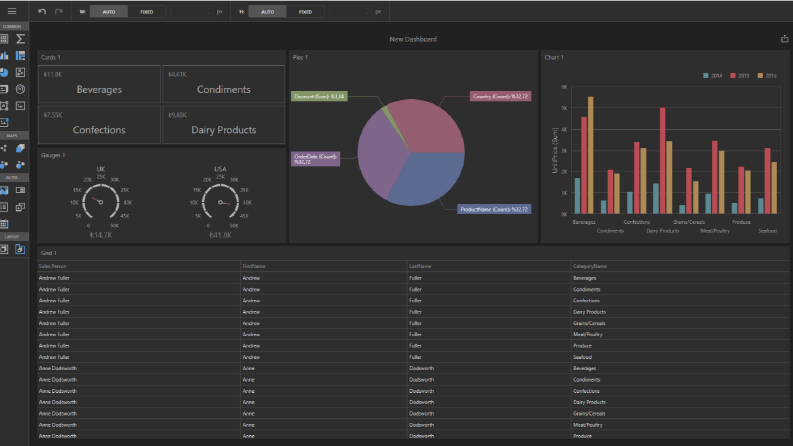This screenshot has height=446, width=793.
Task: Add a Grid item from toolbox
Action: (4, 39)
